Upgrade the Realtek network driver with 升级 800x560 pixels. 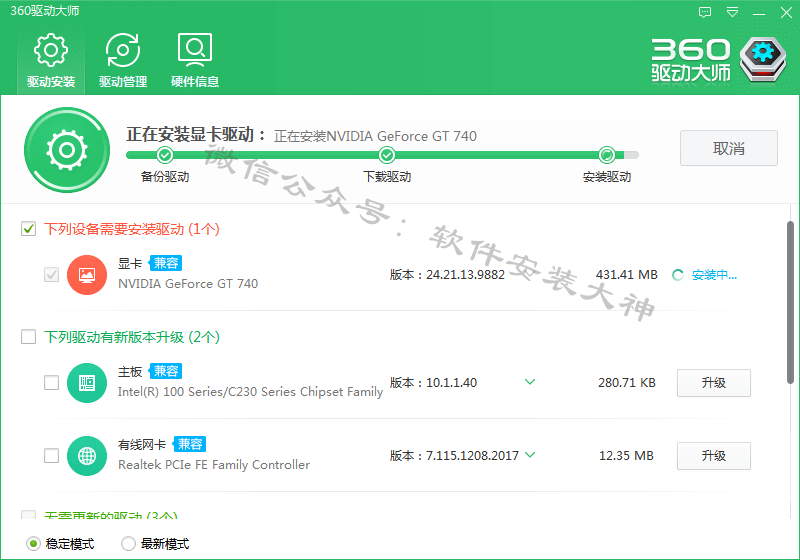[714, 456]
